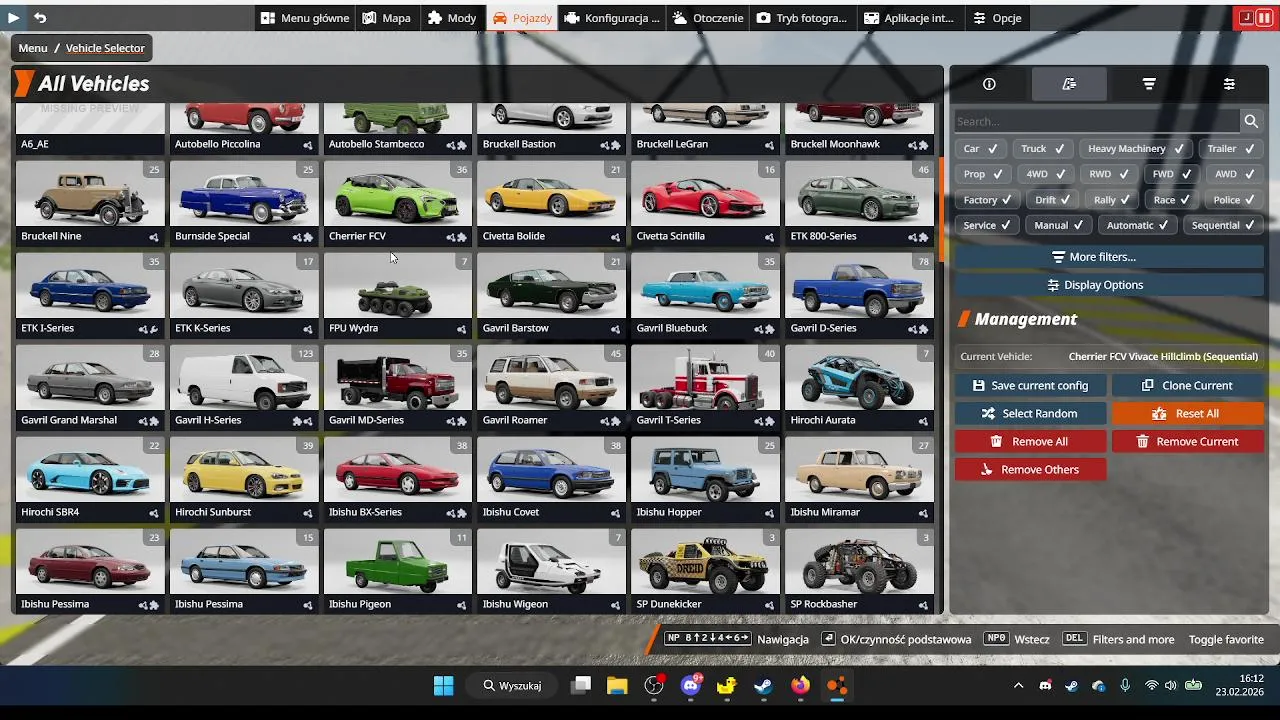This screenshot has width=1280, height=720.
Task: Open the Windows Start menu icon
Action: tap(443, 686)
